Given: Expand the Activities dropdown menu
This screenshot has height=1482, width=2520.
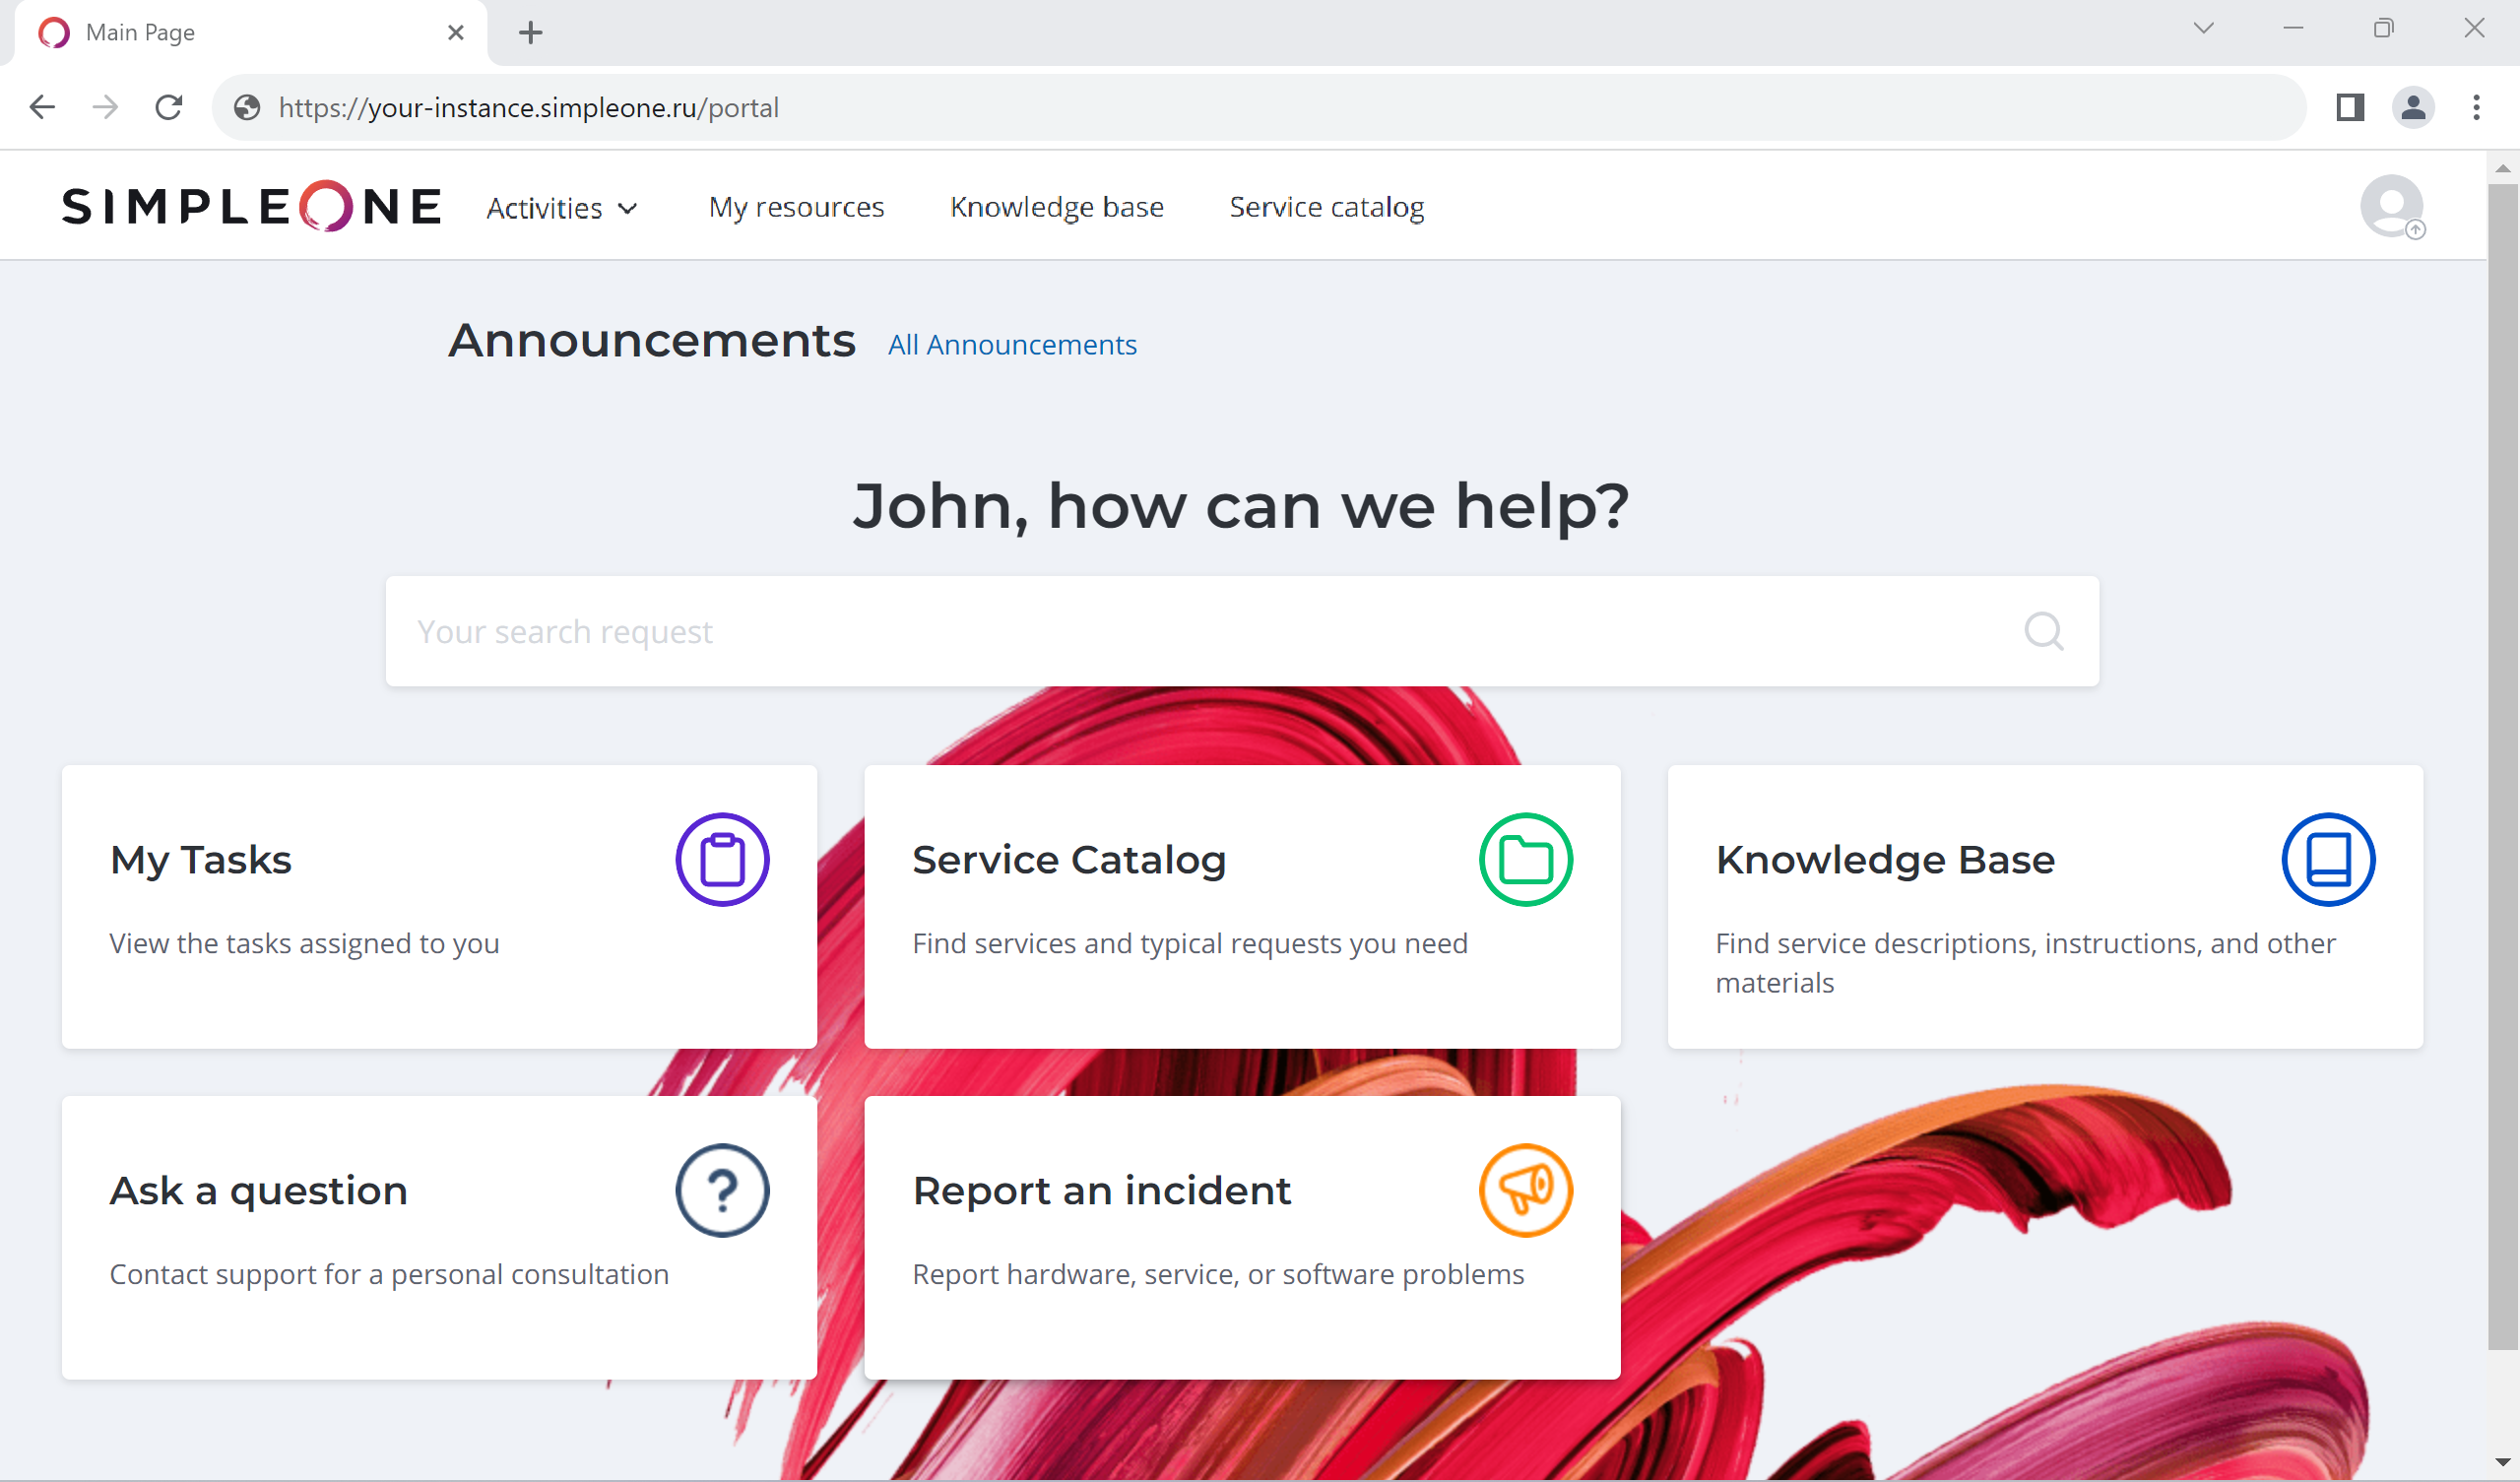Looking at the screenshot, I should coord(562,208).
